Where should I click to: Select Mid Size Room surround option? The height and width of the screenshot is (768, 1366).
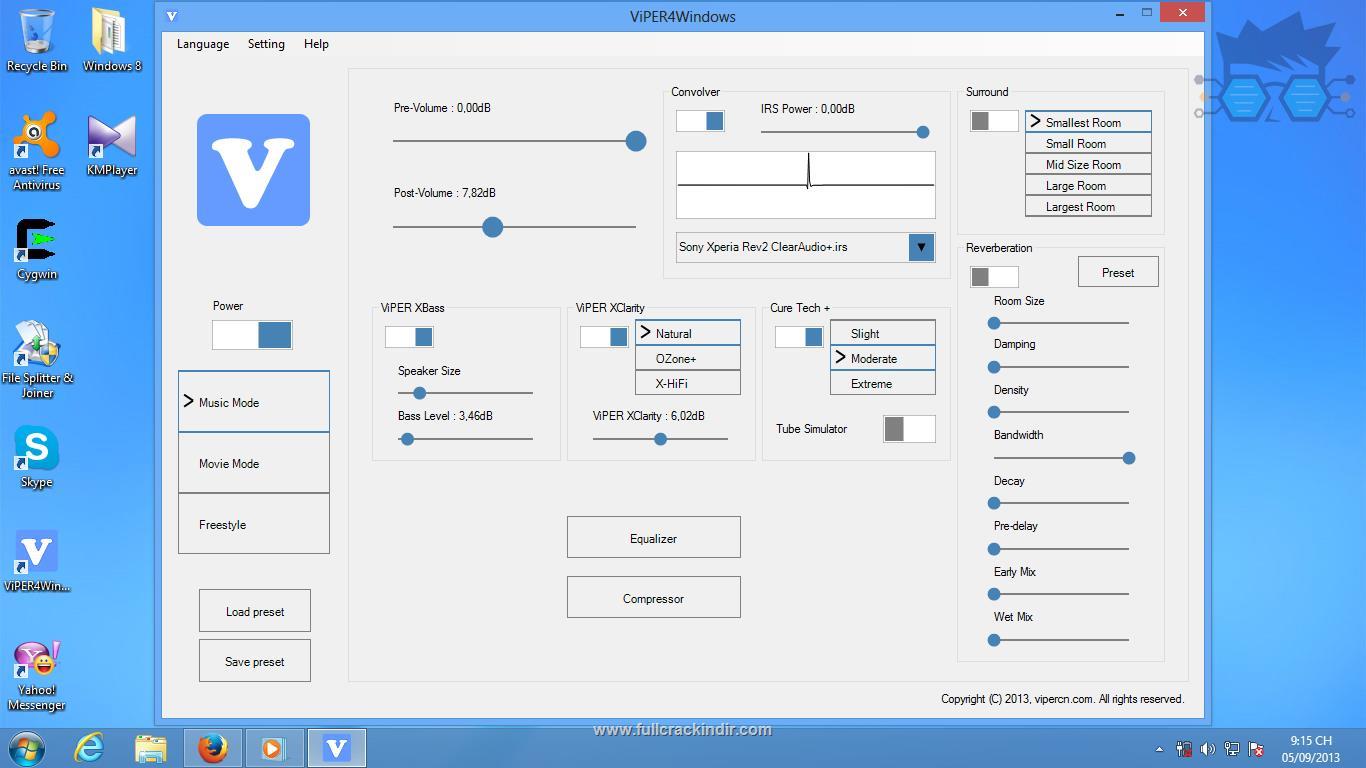coord(1088,164)
